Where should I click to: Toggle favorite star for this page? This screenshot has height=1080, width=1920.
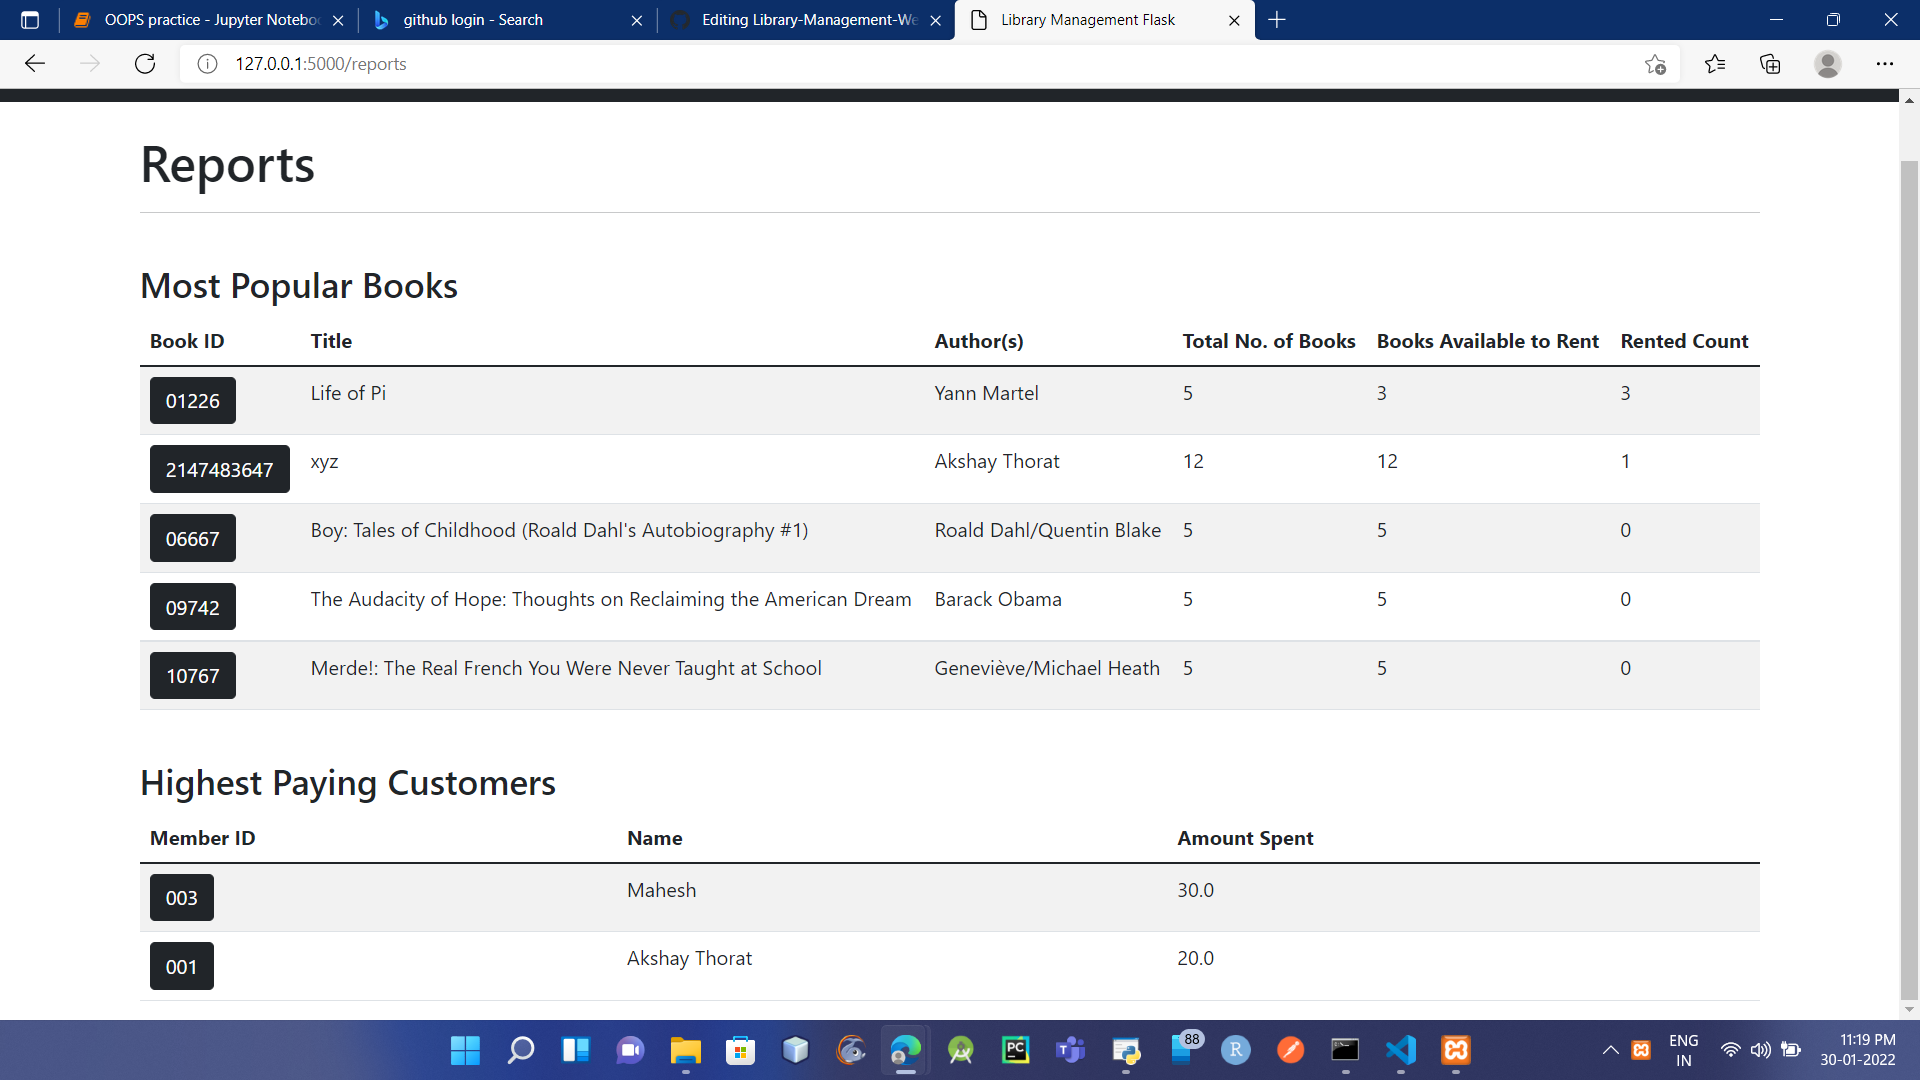[x=1655, y=63]
